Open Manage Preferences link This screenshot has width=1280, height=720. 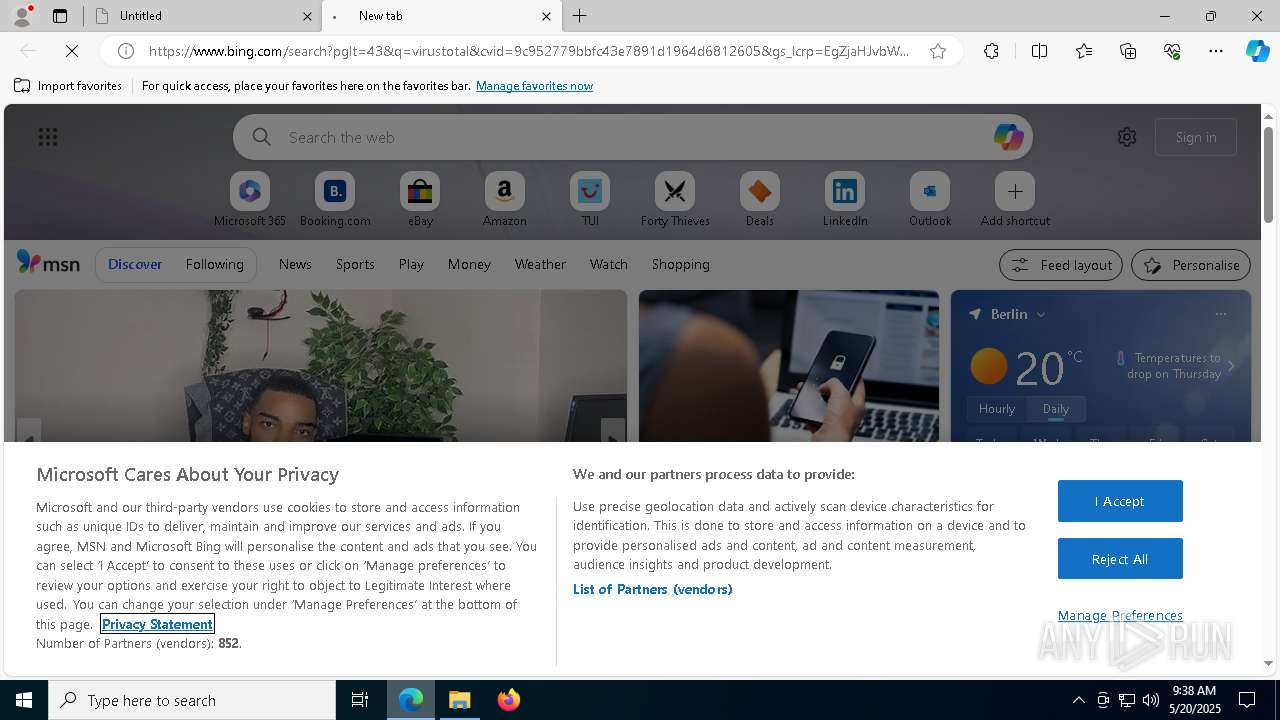pyautogui.click(x=1120, y=615)
